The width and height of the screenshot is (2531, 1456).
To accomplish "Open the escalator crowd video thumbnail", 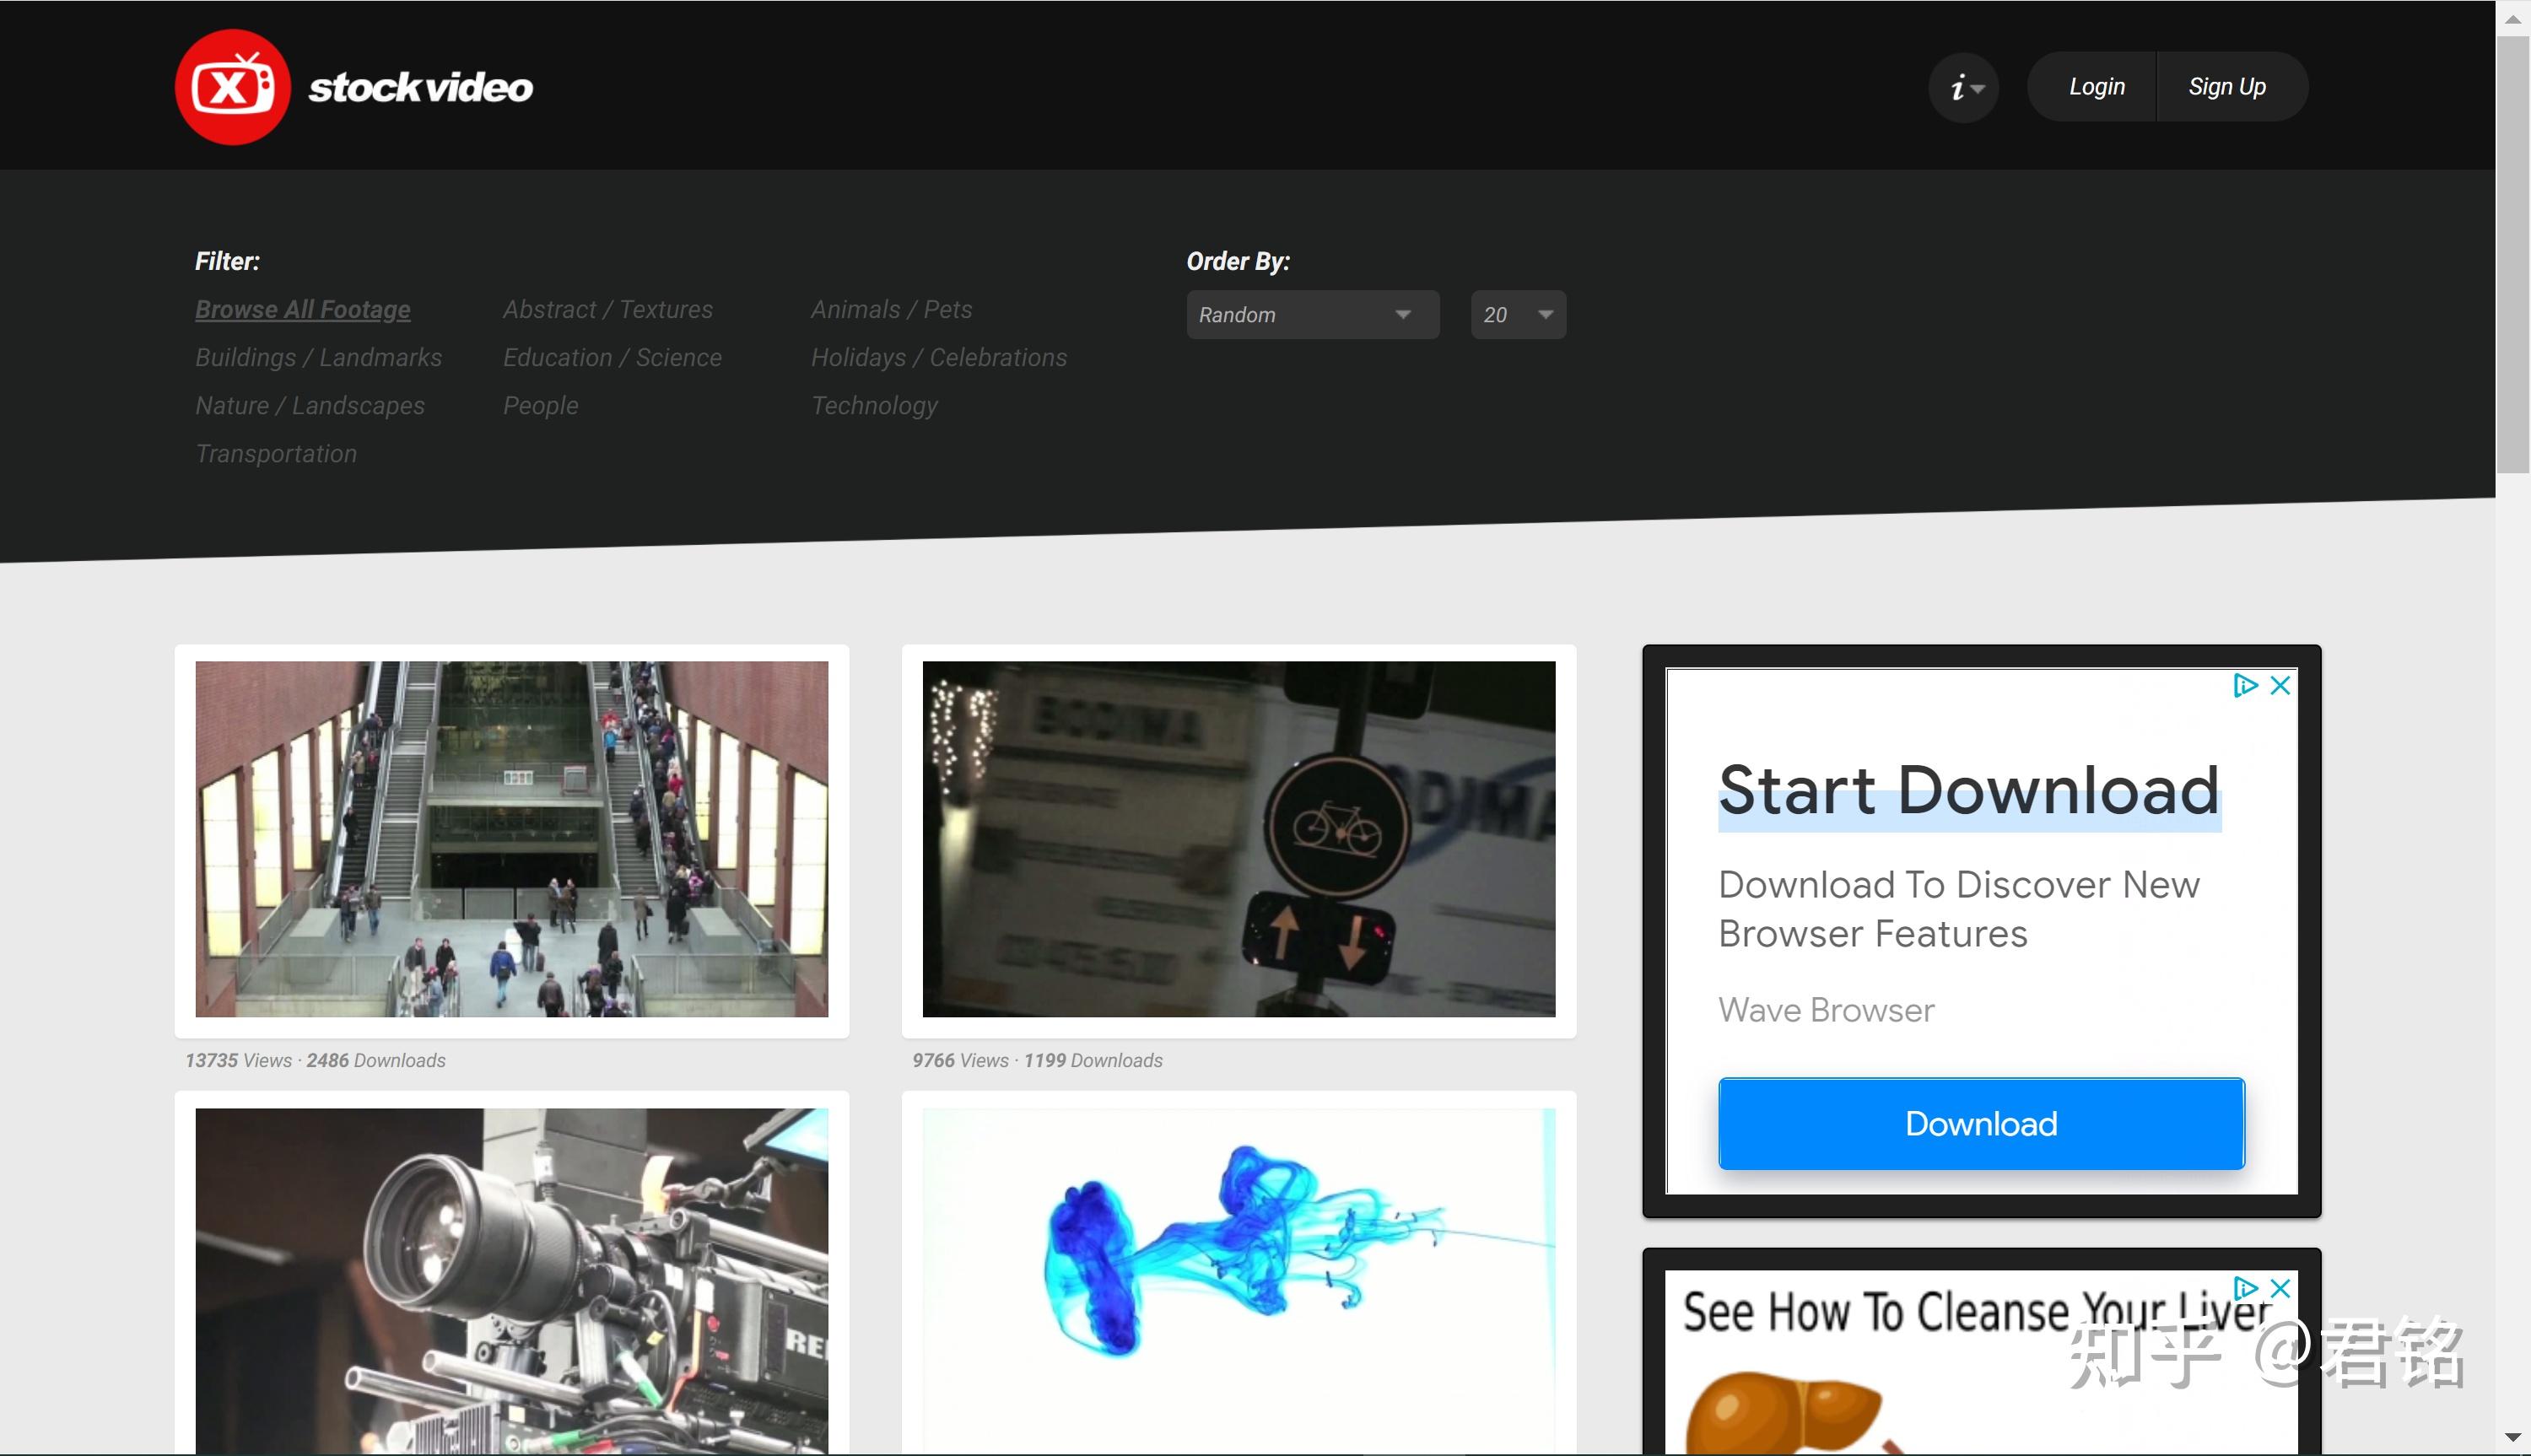I will tap(512, 839).
